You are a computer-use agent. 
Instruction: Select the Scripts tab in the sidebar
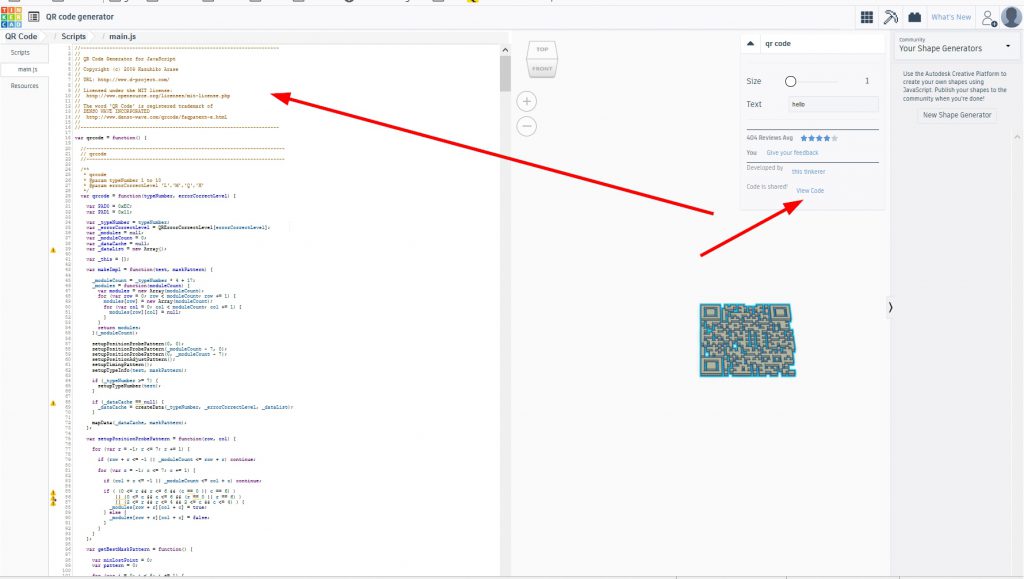coord(20,52)
